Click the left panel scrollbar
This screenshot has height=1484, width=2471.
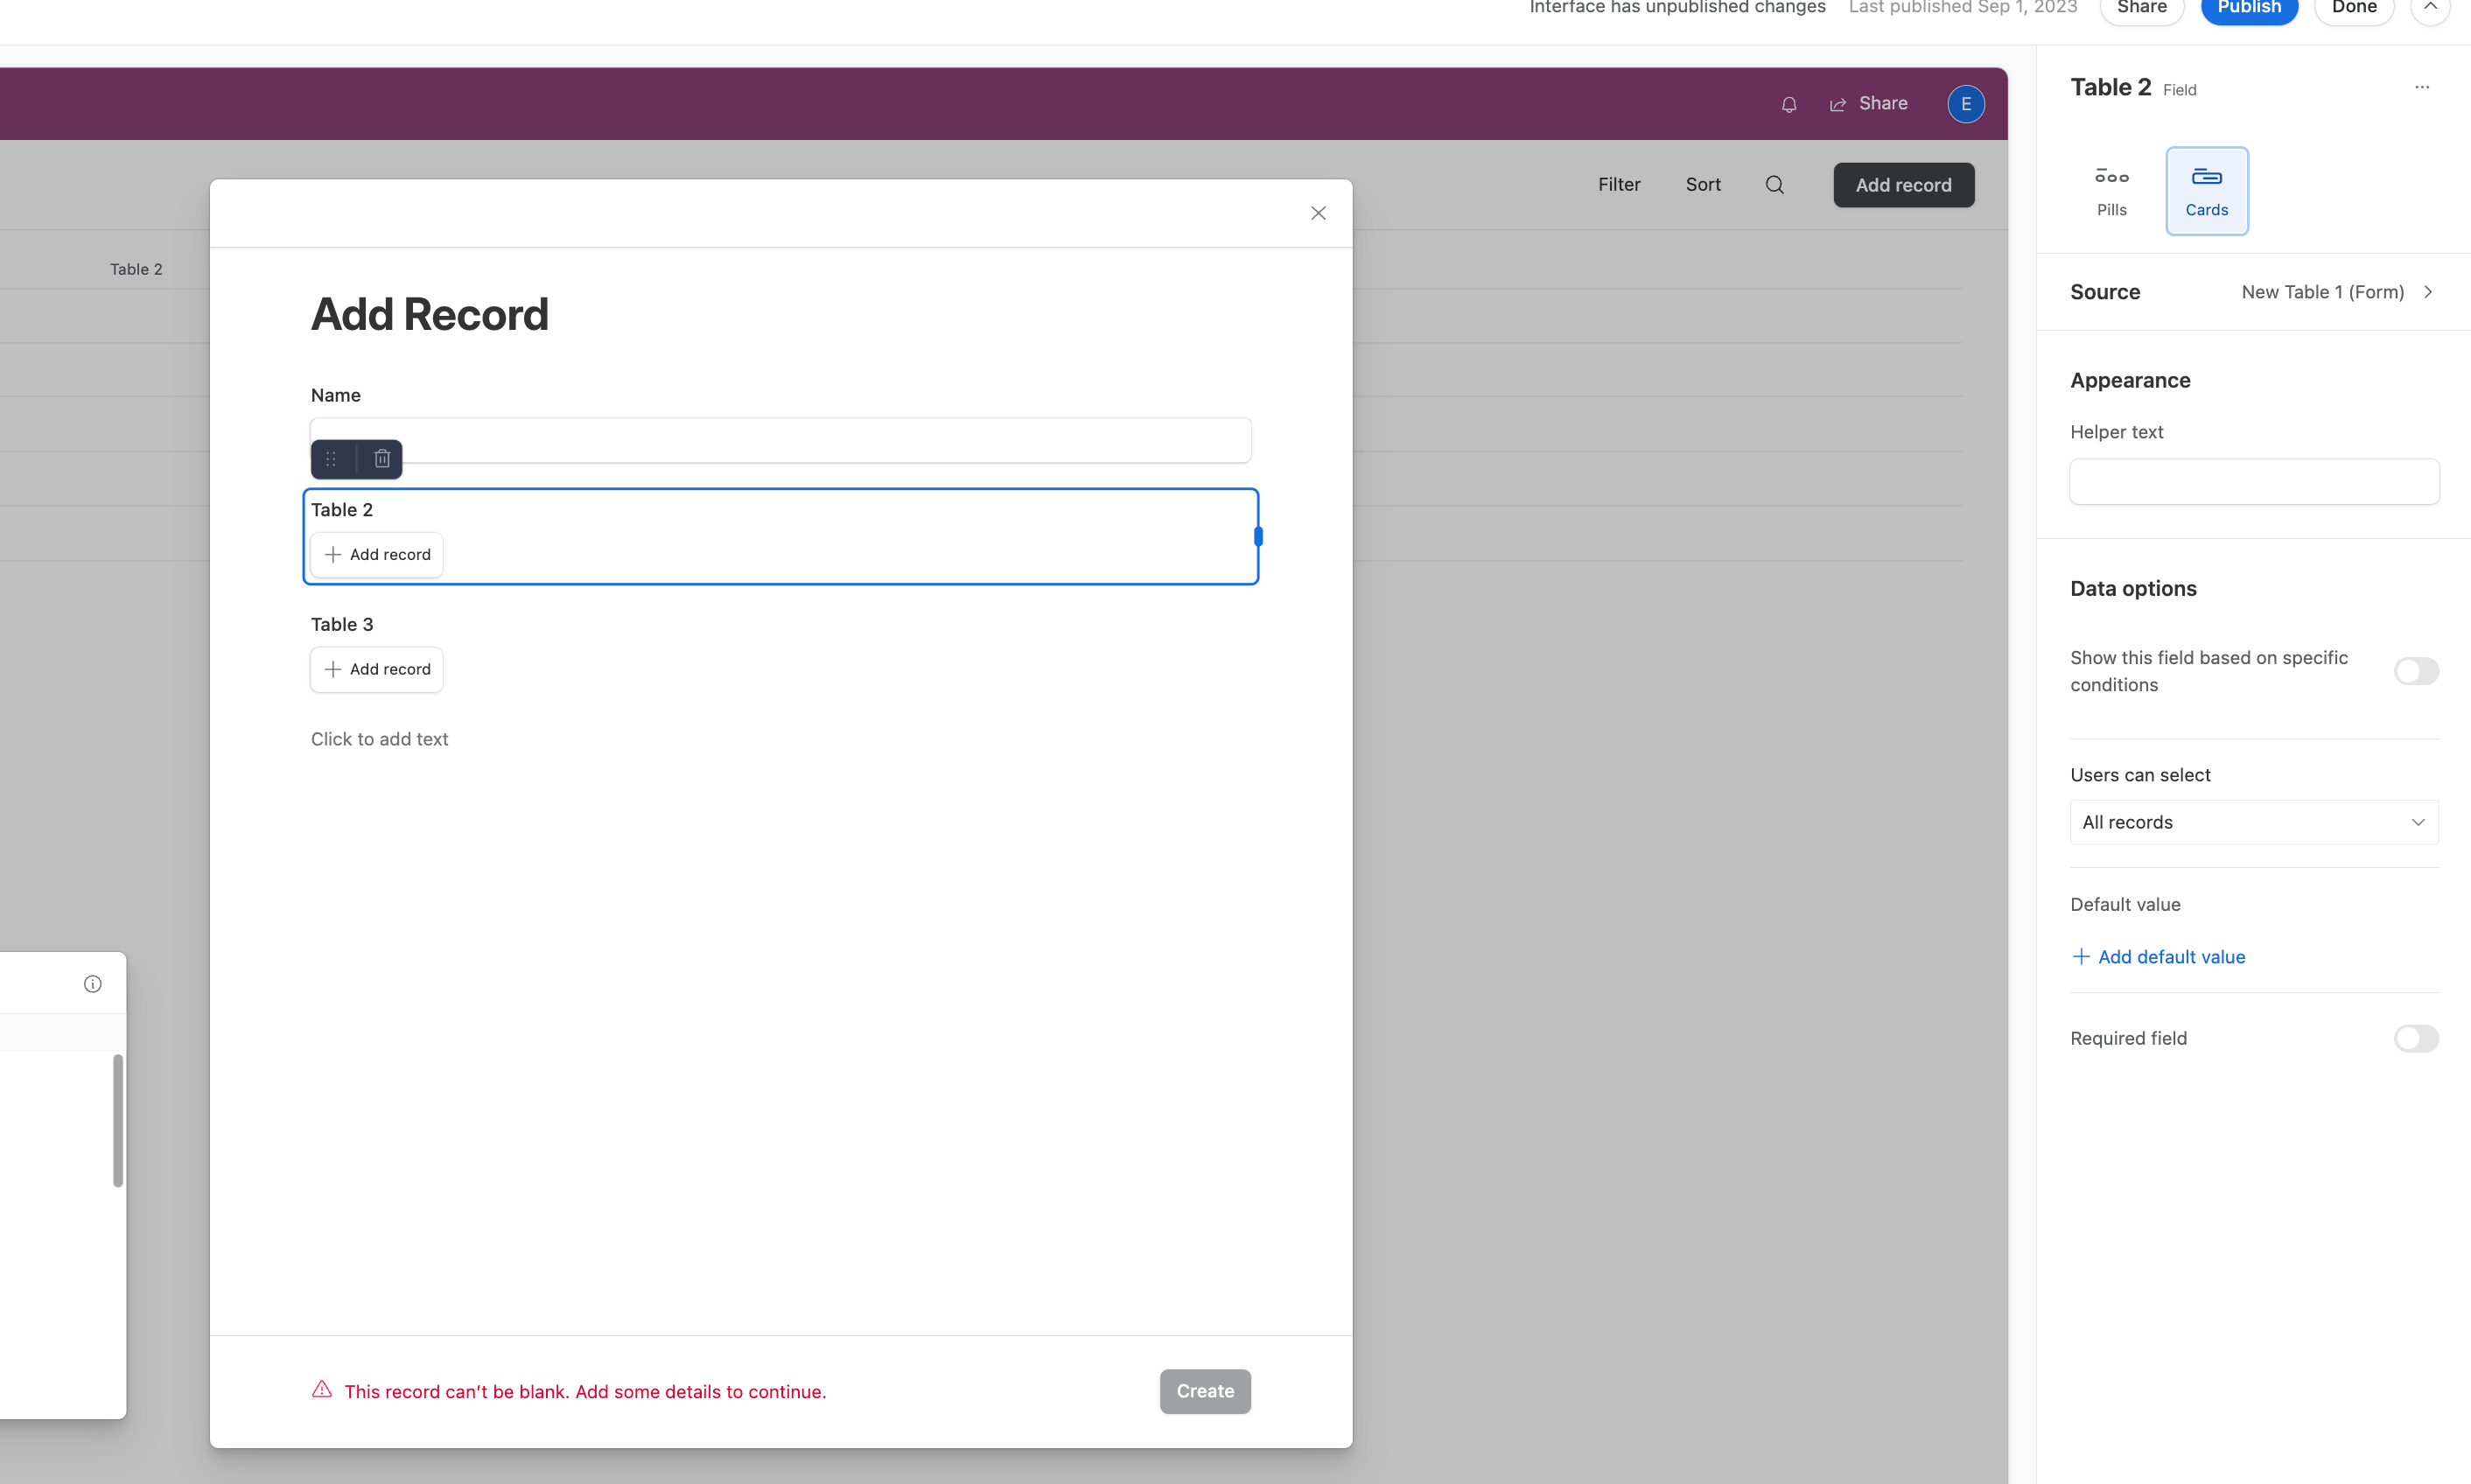[x=118, y=1121]
